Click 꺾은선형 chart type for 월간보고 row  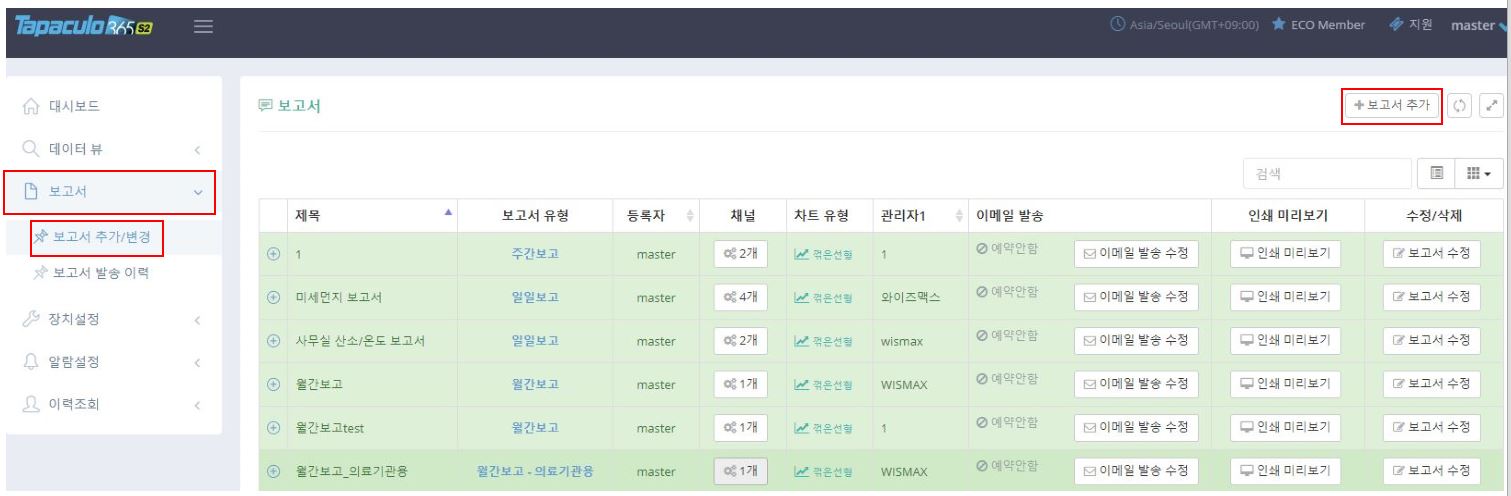824,385
